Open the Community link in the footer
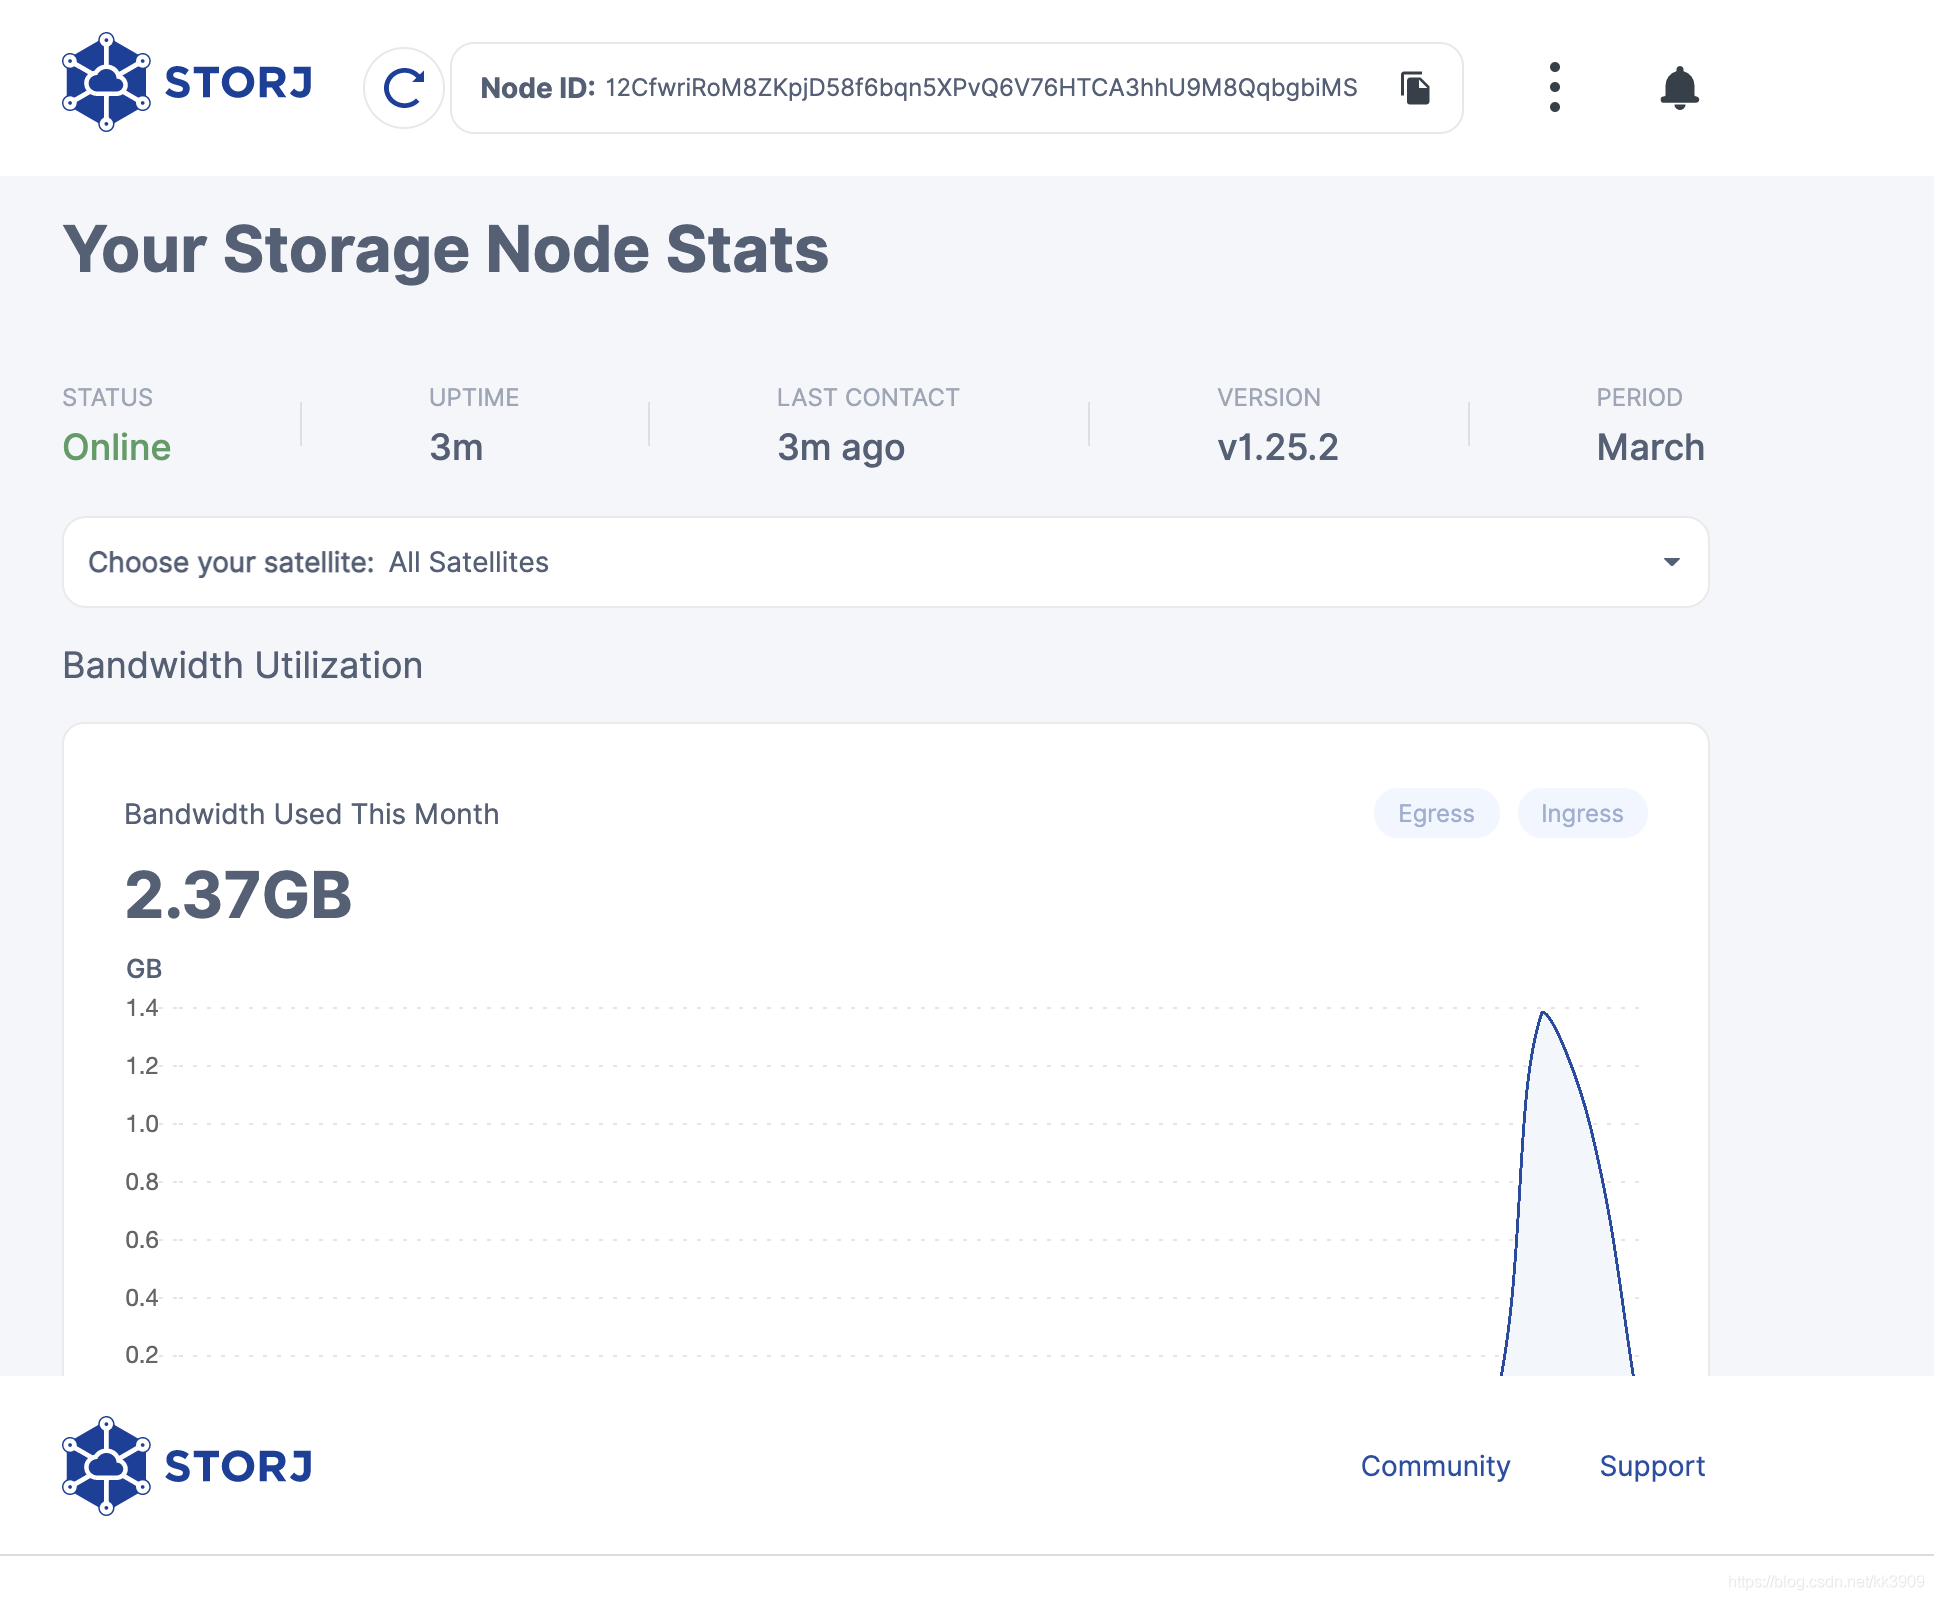The width and height of the screenshot is (1934, 1600). 1435,1466
